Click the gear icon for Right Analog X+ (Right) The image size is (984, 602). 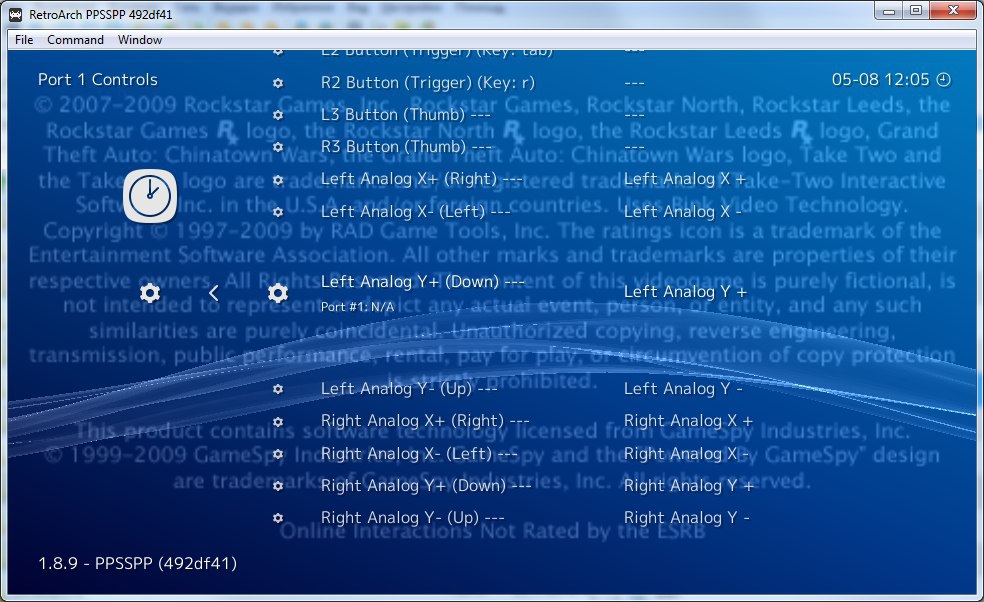click(x=278, y=422)
